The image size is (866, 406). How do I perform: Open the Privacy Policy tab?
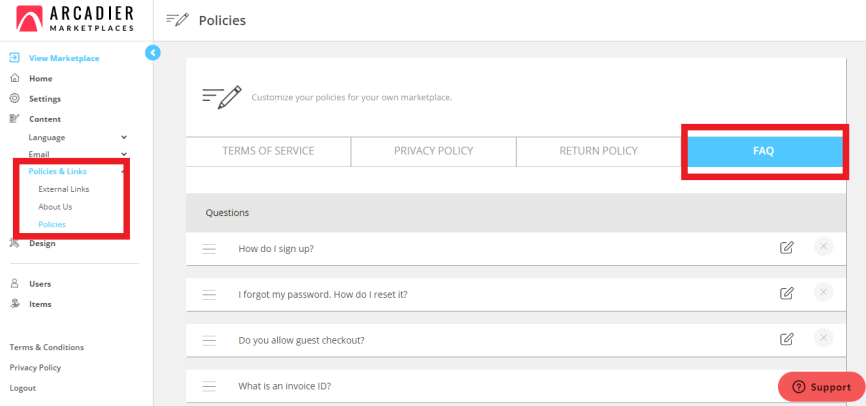(434, 151)
